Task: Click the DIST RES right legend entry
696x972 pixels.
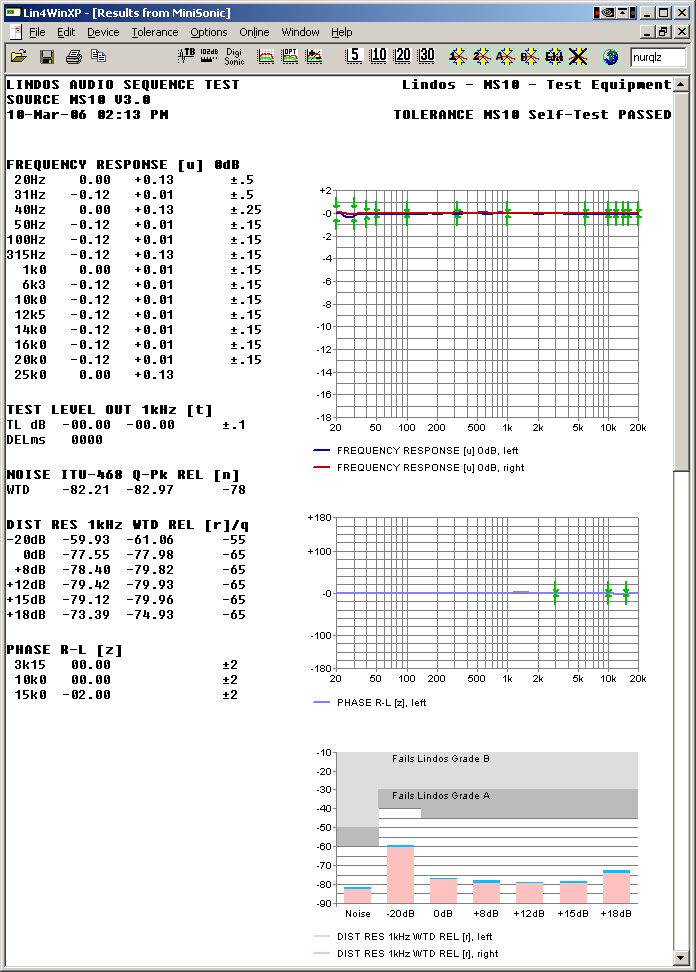Action: [405, 953]
